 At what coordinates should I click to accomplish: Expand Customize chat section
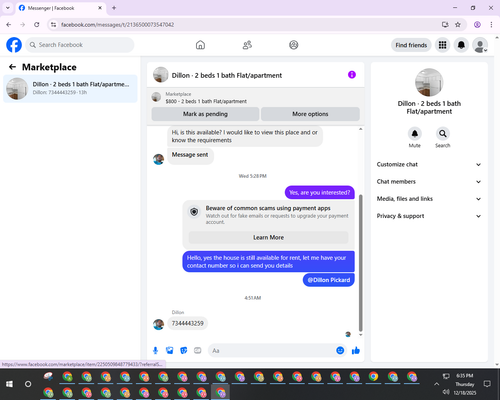tap(429, 164)
